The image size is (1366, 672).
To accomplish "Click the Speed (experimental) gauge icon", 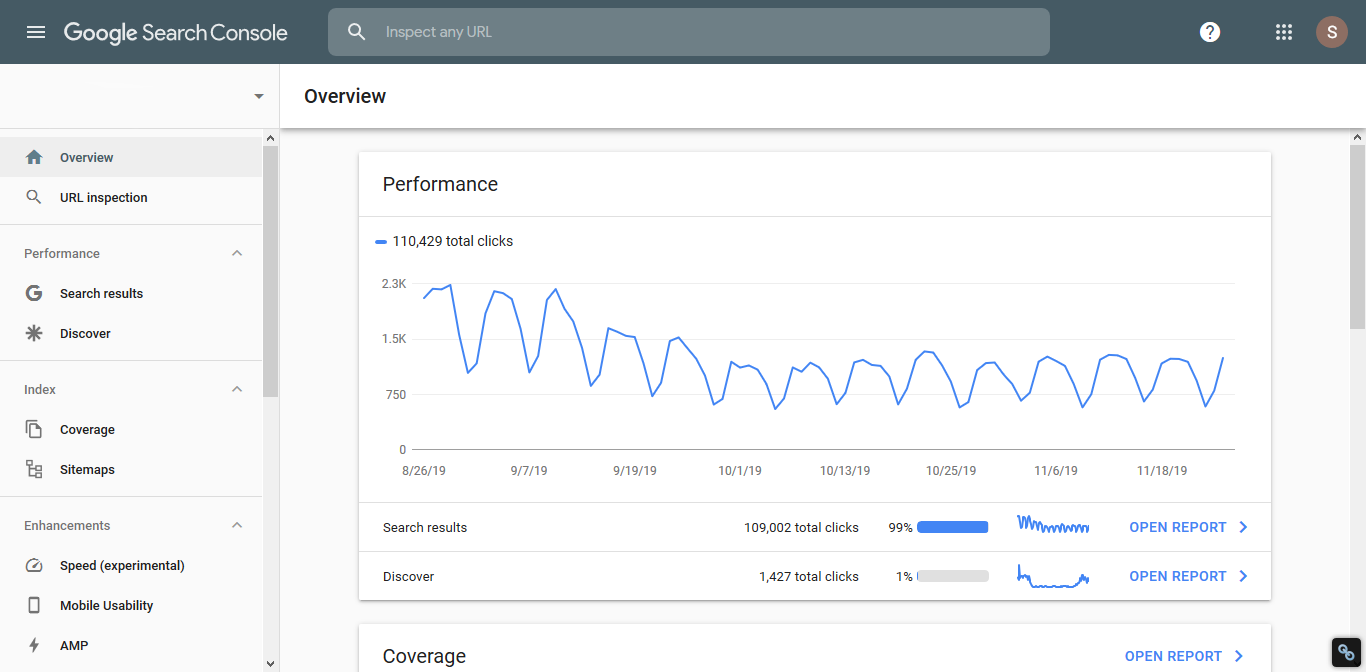I will click(x=34, y=566).
